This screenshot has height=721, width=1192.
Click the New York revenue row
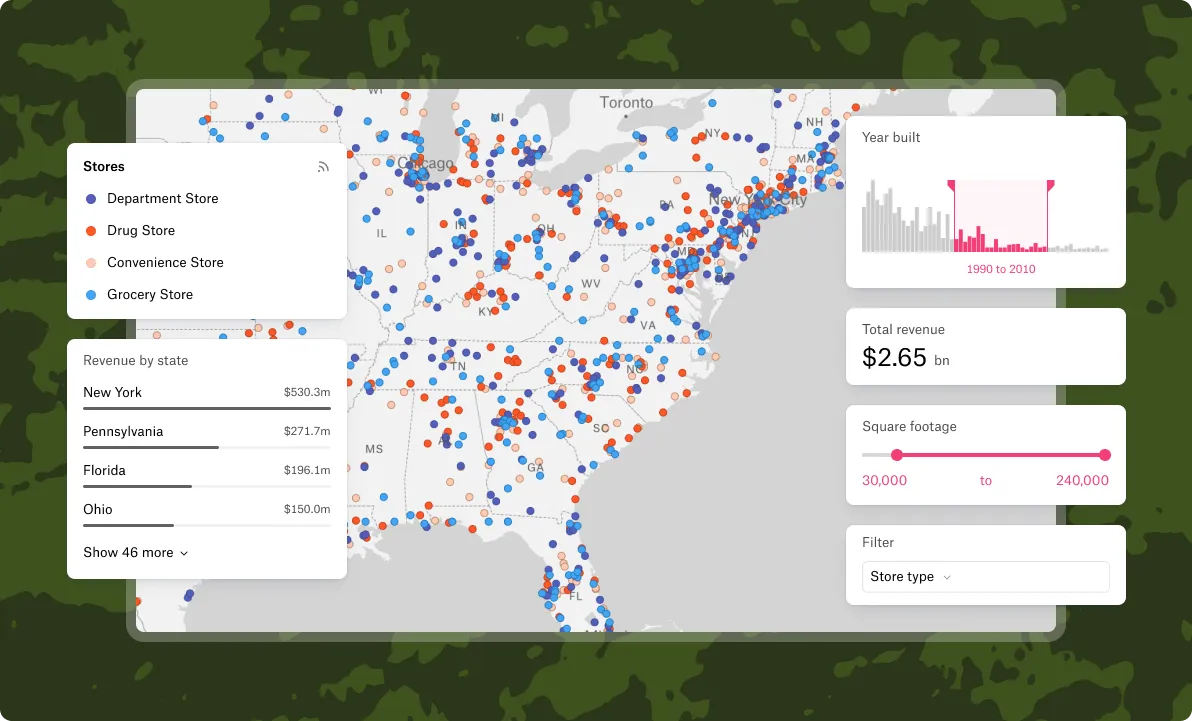[x=207, y=397]
